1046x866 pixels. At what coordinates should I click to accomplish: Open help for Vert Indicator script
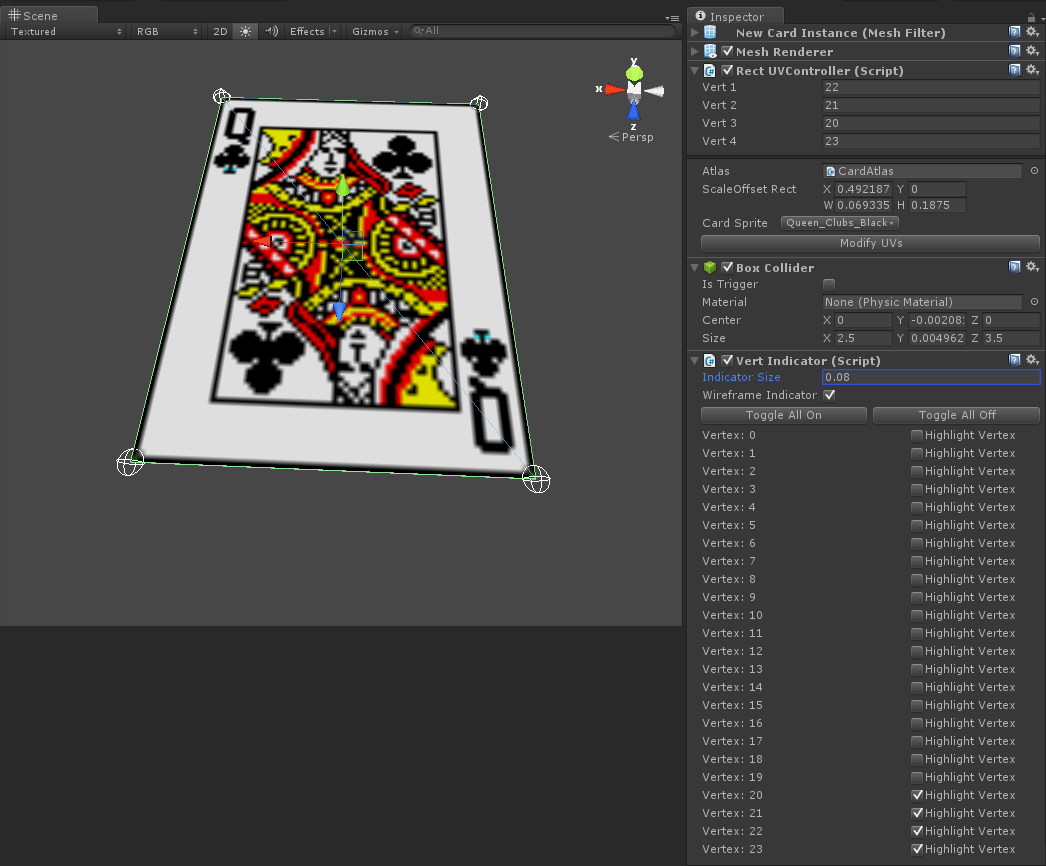point(1014,360)
